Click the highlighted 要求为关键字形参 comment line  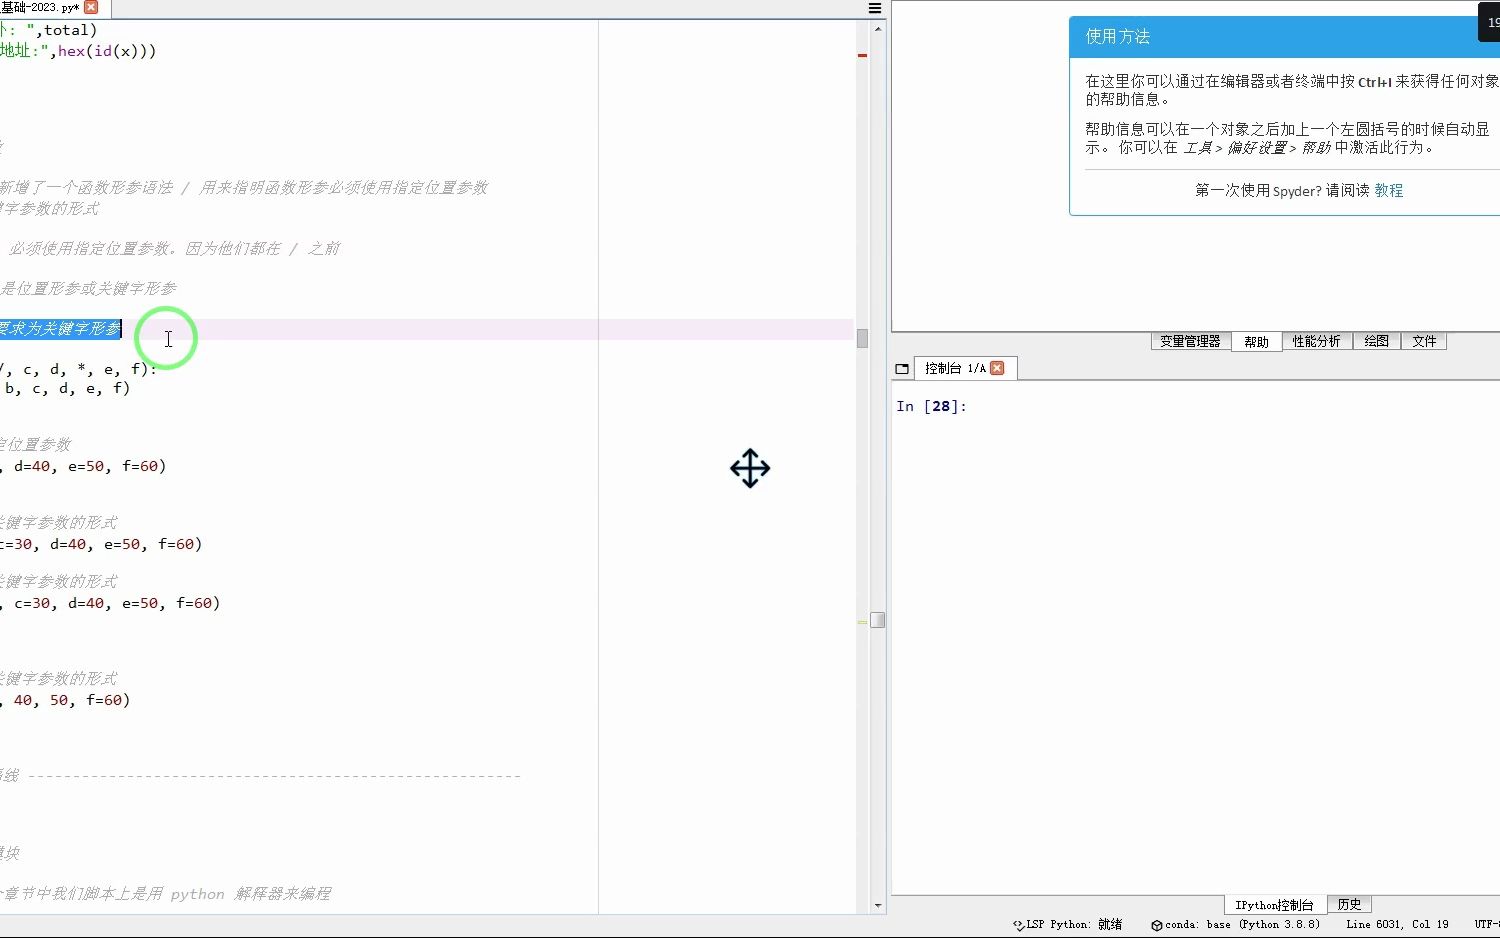[x=60, y=329]
